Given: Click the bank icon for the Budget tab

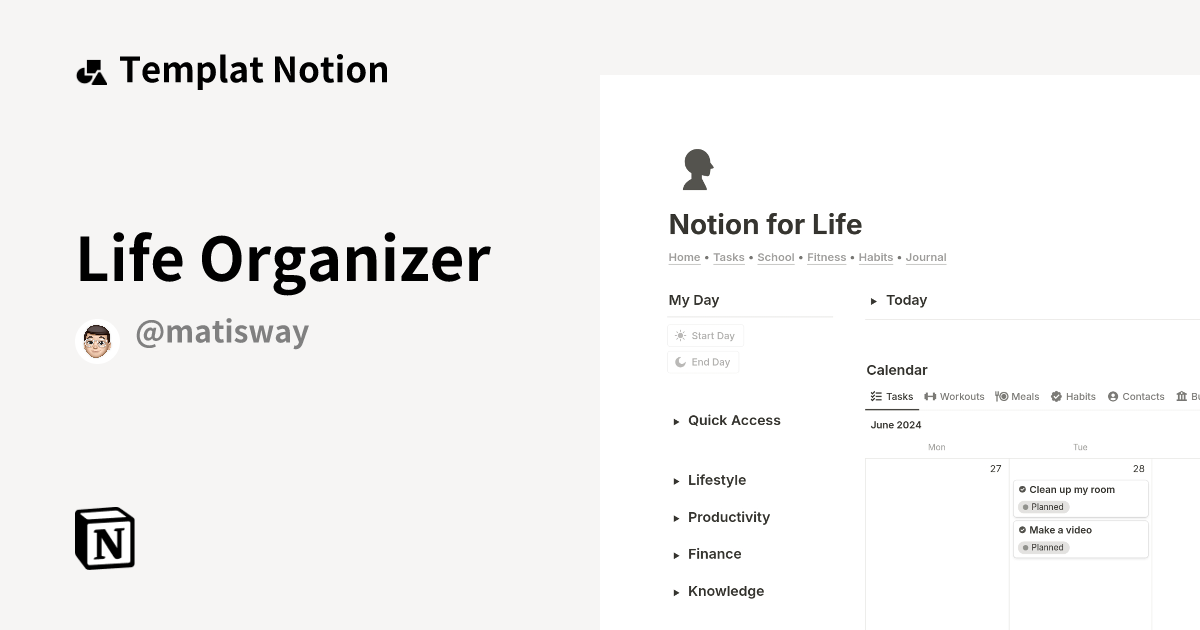Looking at the screenshot, I should [1182, 396].
